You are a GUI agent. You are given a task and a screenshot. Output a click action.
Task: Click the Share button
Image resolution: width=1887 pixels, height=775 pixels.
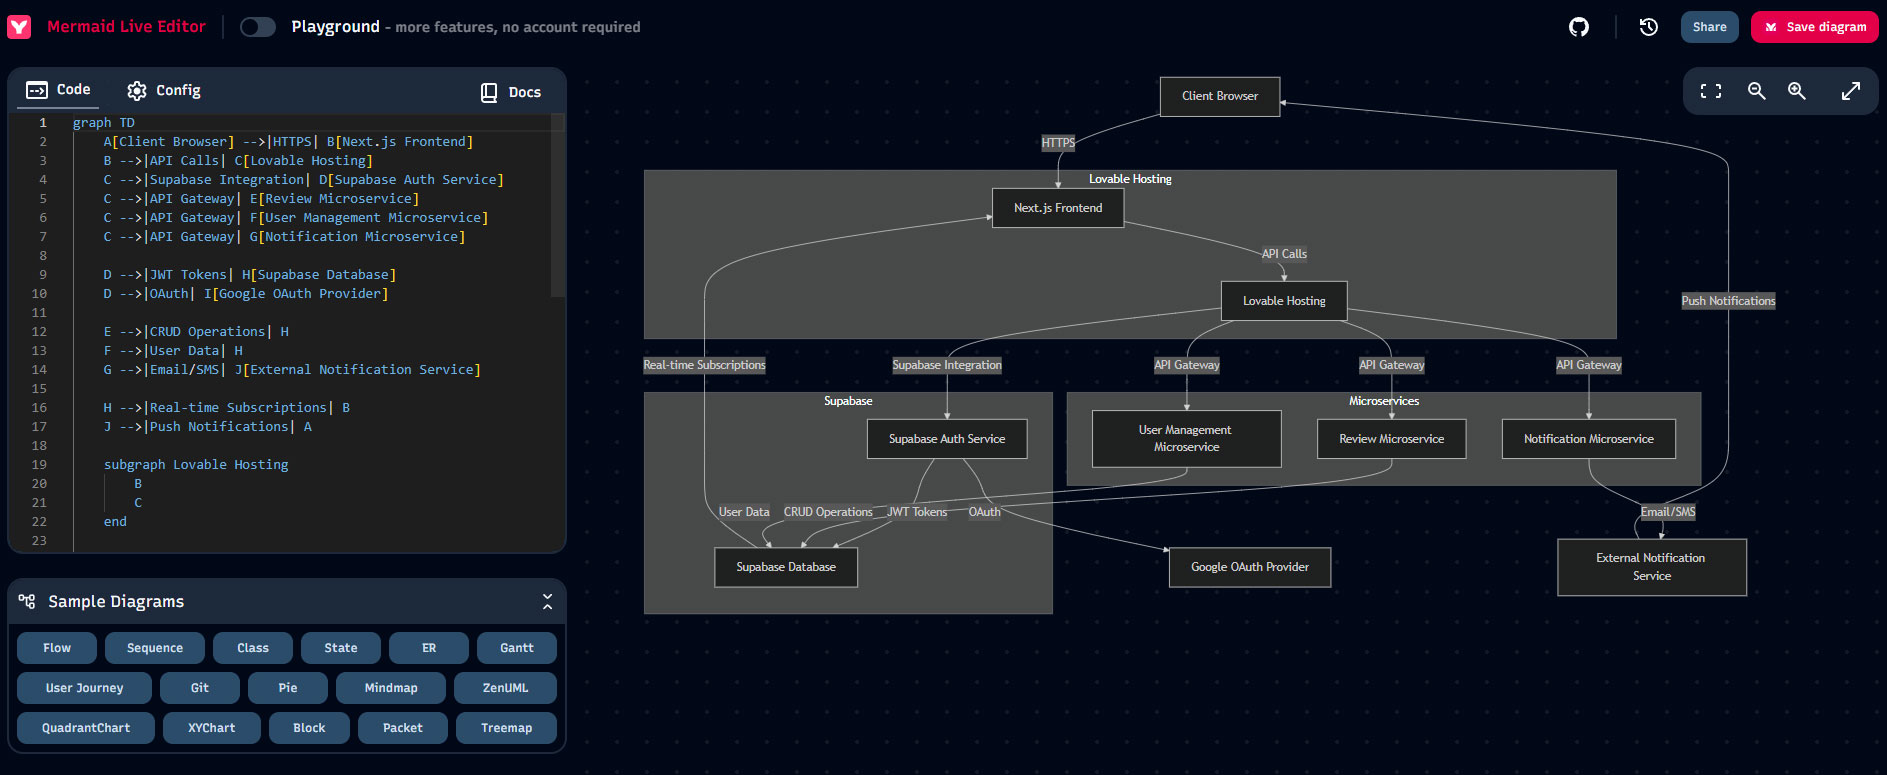[1709, 27]
